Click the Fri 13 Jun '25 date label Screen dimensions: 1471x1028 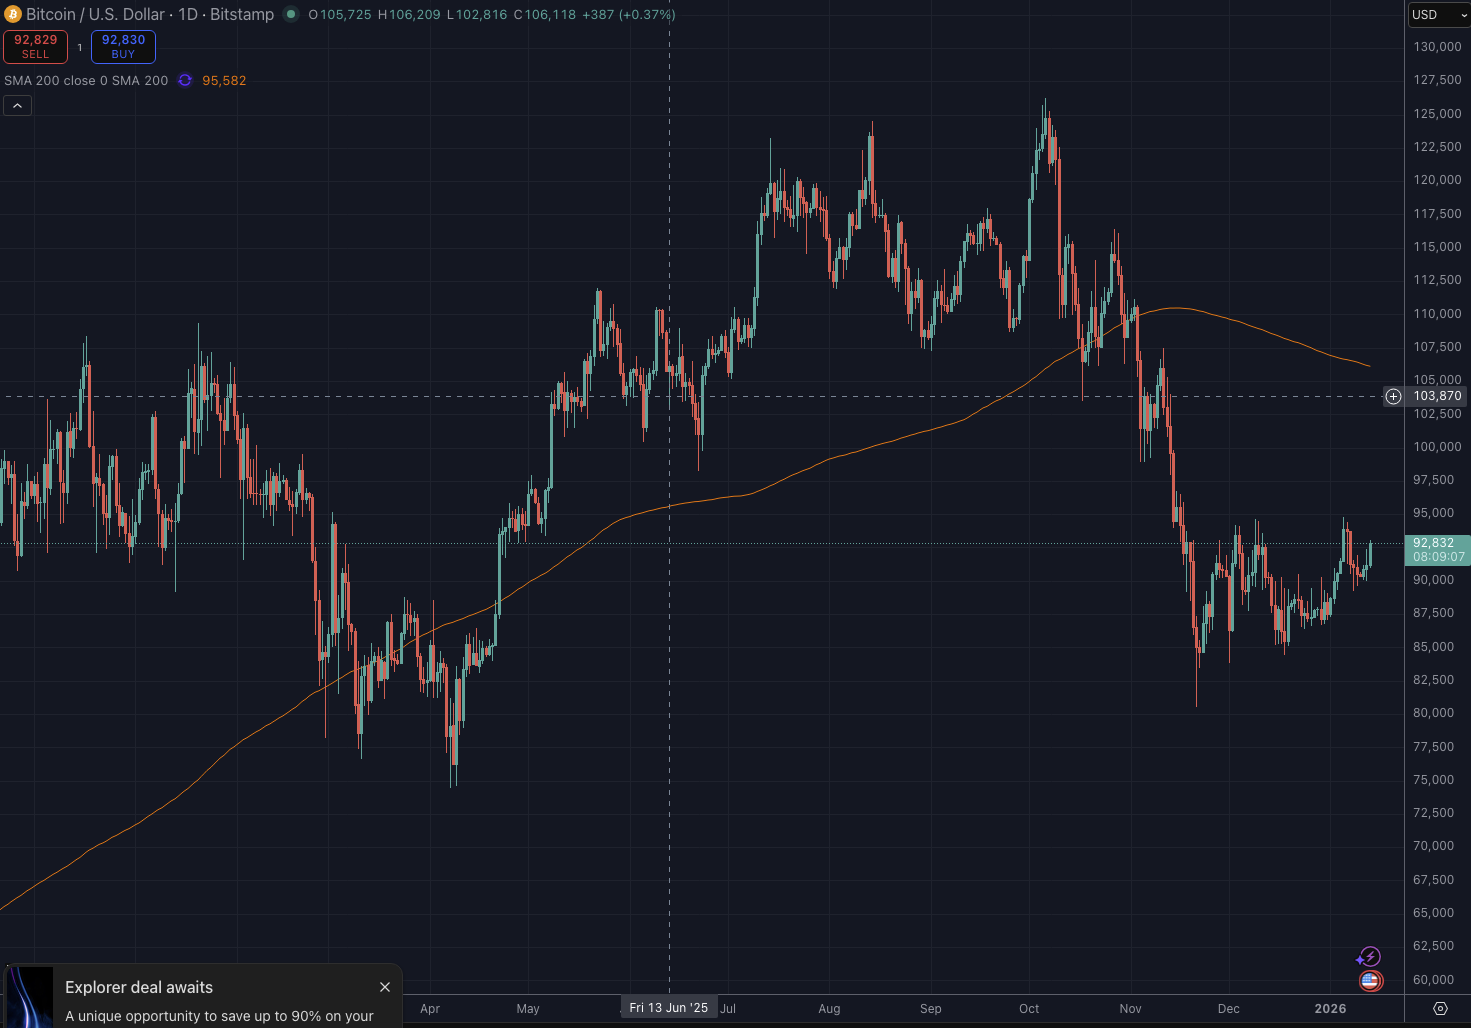click(x=669, y=1008)
